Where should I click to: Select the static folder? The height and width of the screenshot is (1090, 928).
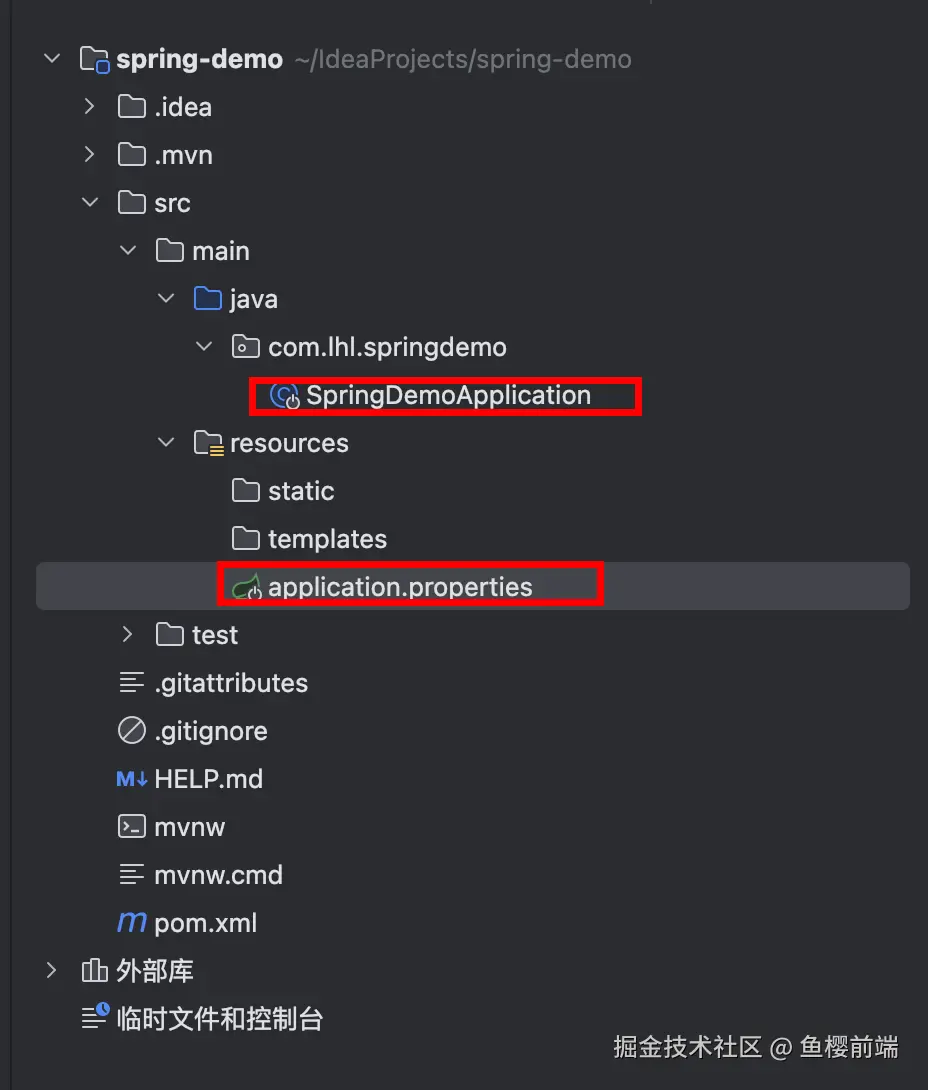300,491
